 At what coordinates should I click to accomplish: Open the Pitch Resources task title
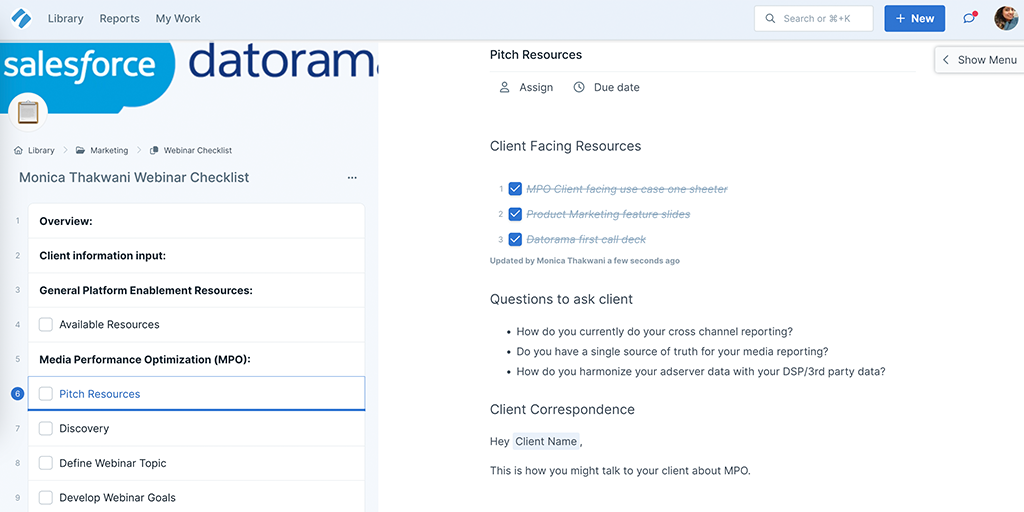click(x=99, y=394)
